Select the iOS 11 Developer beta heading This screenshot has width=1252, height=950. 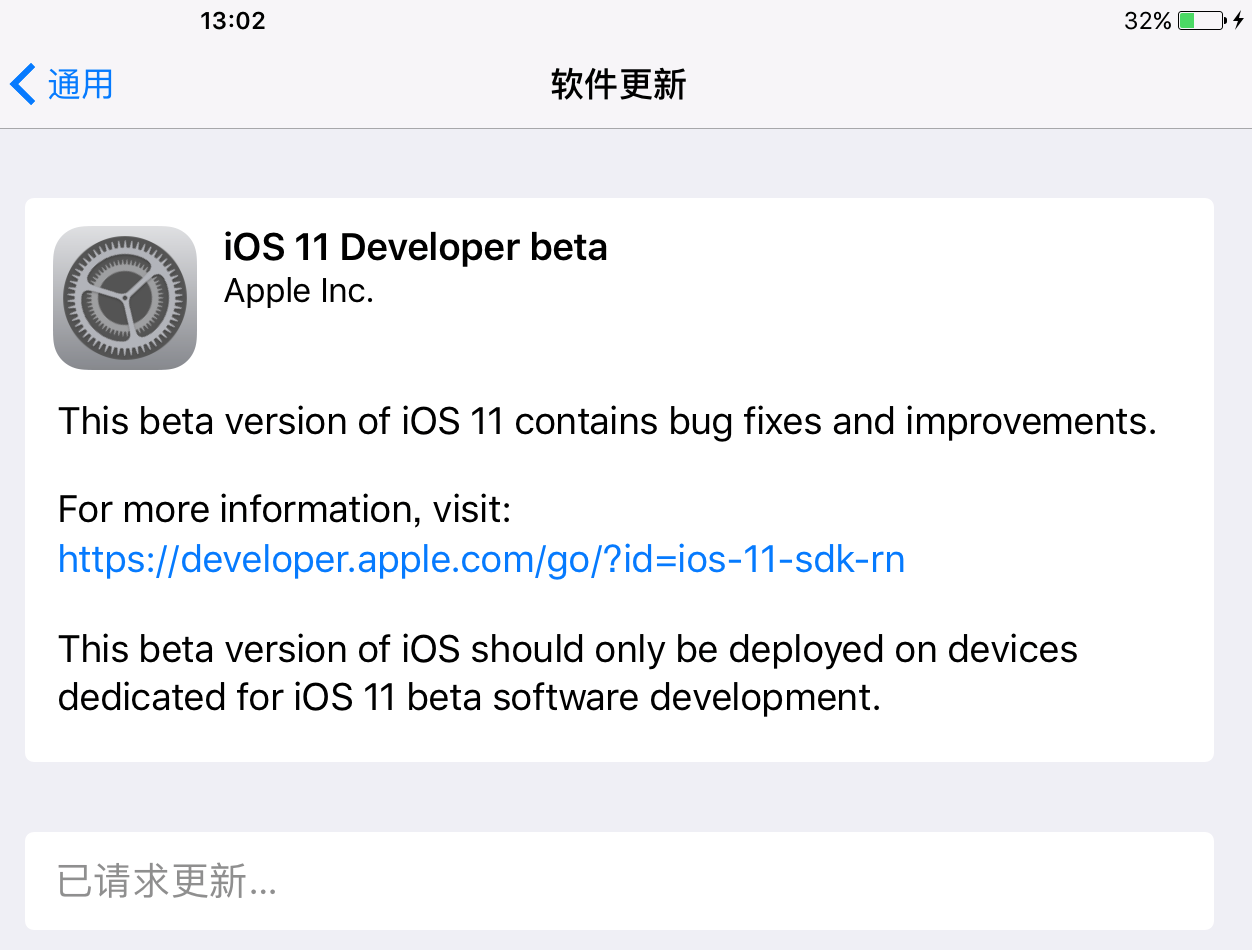click(416, 247)
